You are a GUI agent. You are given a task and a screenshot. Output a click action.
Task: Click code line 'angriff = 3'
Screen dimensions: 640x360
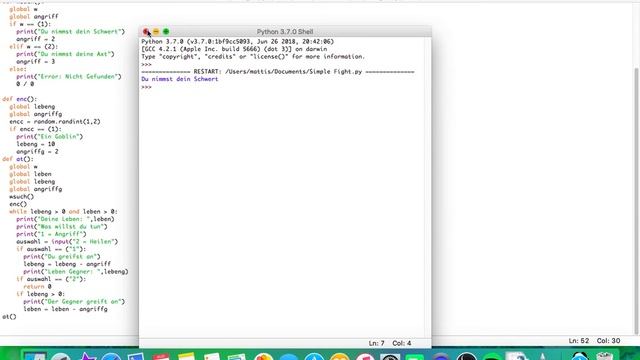(35, 62)
